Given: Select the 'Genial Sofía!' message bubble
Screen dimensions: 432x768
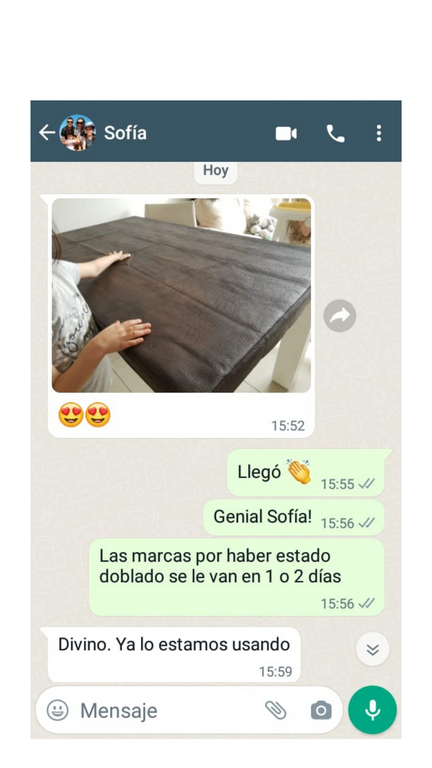Looking at the screenshot, I should (294, 518).
